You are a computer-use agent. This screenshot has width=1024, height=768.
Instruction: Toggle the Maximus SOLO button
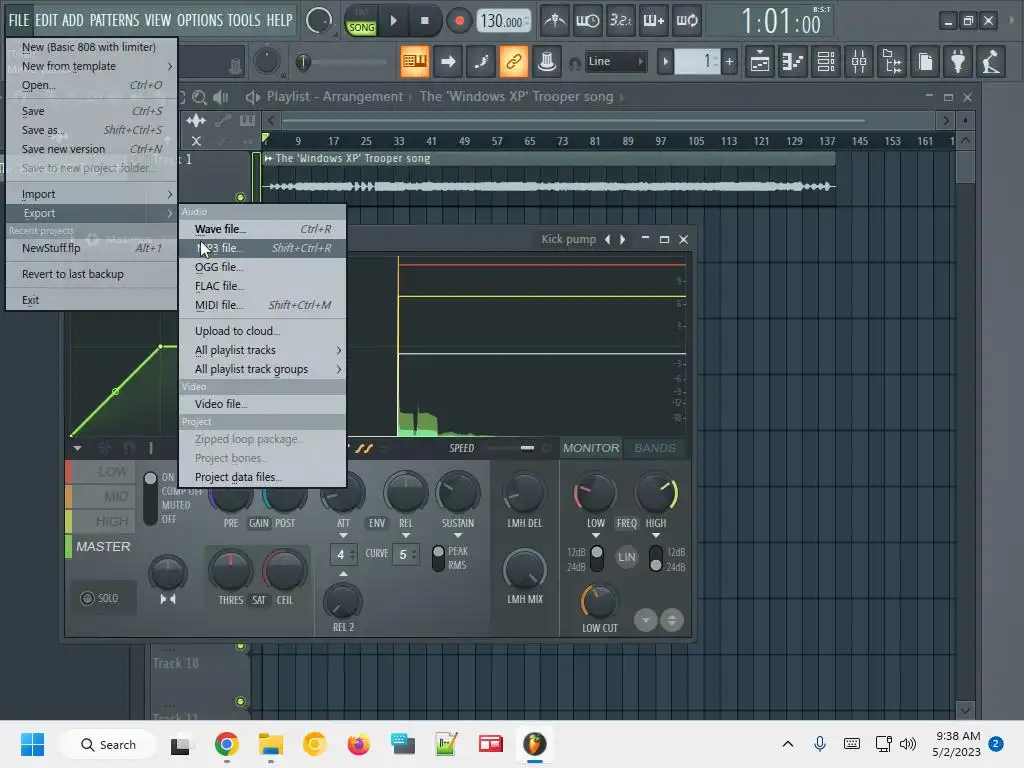coord(99,598)
